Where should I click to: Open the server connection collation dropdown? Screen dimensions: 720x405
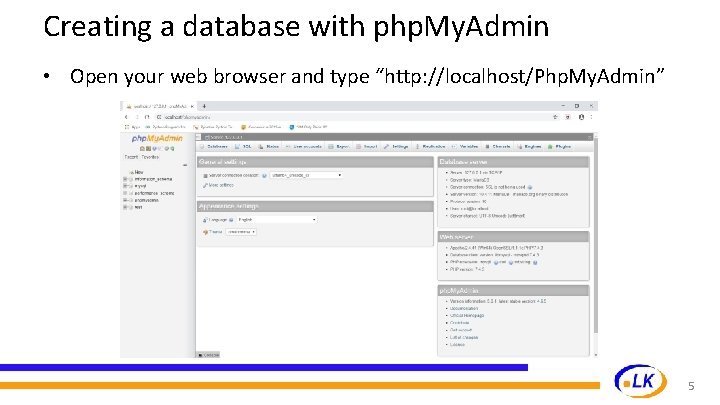(x=306, y=175)
